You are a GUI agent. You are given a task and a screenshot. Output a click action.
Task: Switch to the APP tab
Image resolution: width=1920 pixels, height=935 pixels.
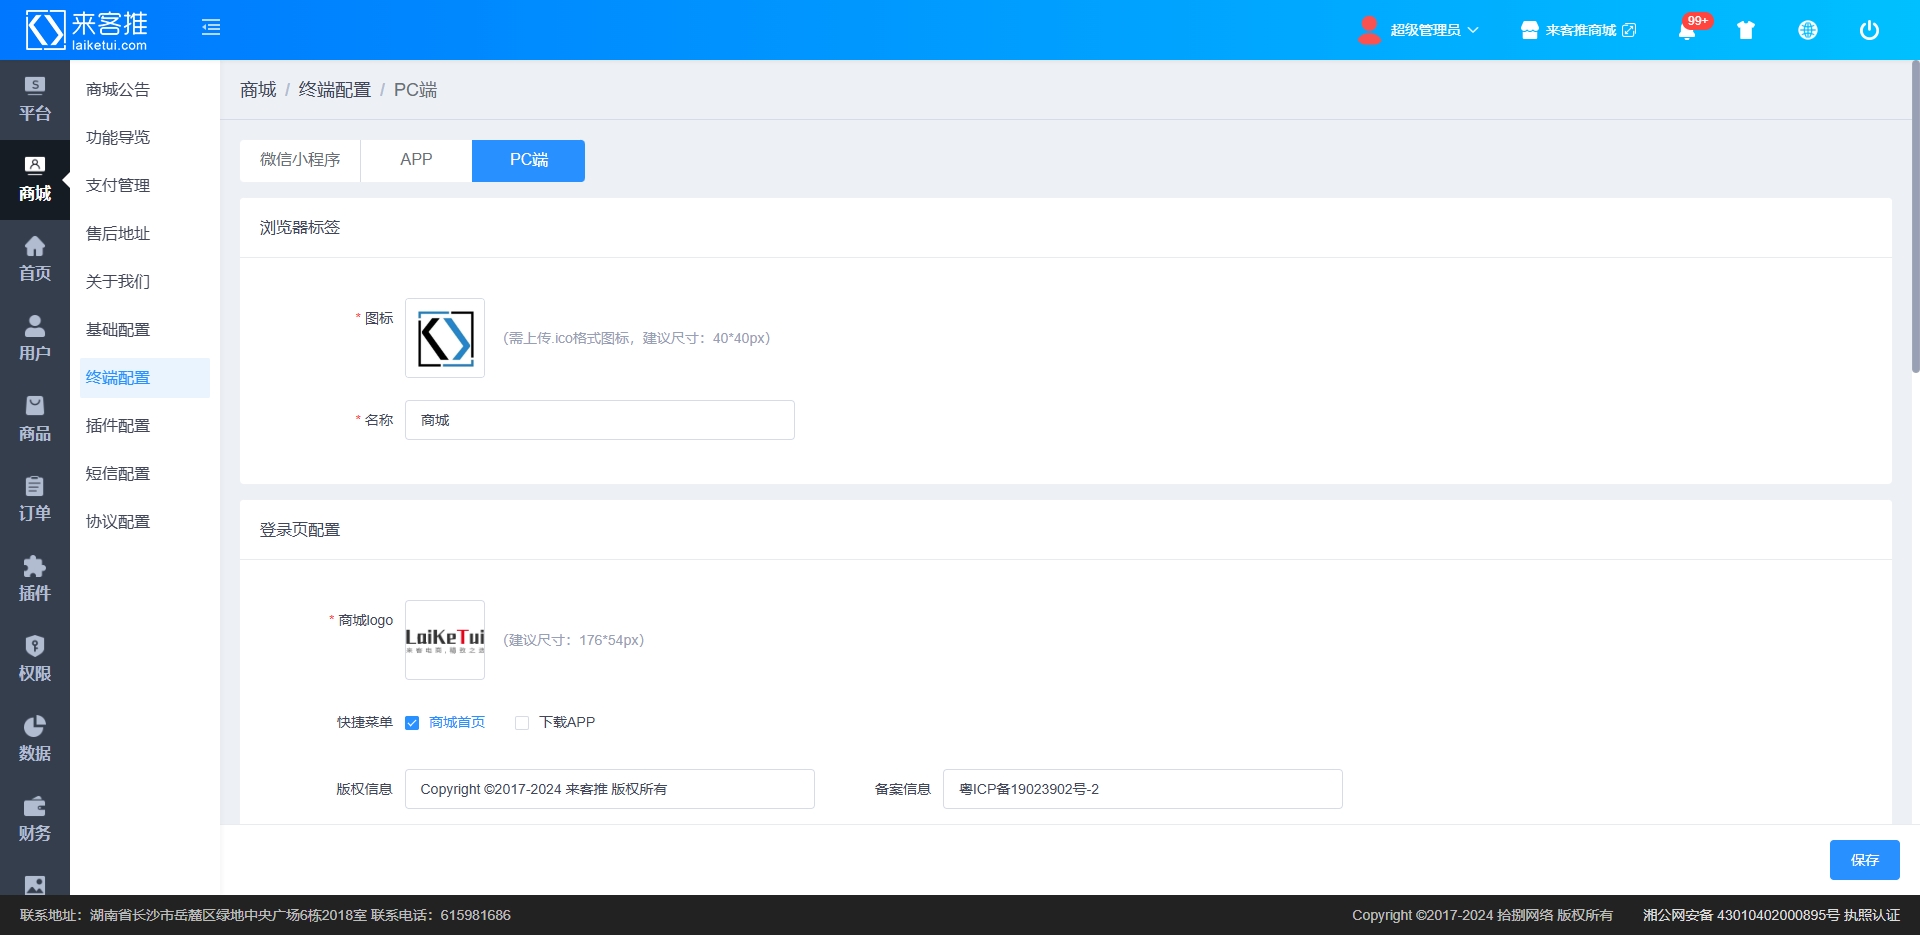[x=416, y=160]
